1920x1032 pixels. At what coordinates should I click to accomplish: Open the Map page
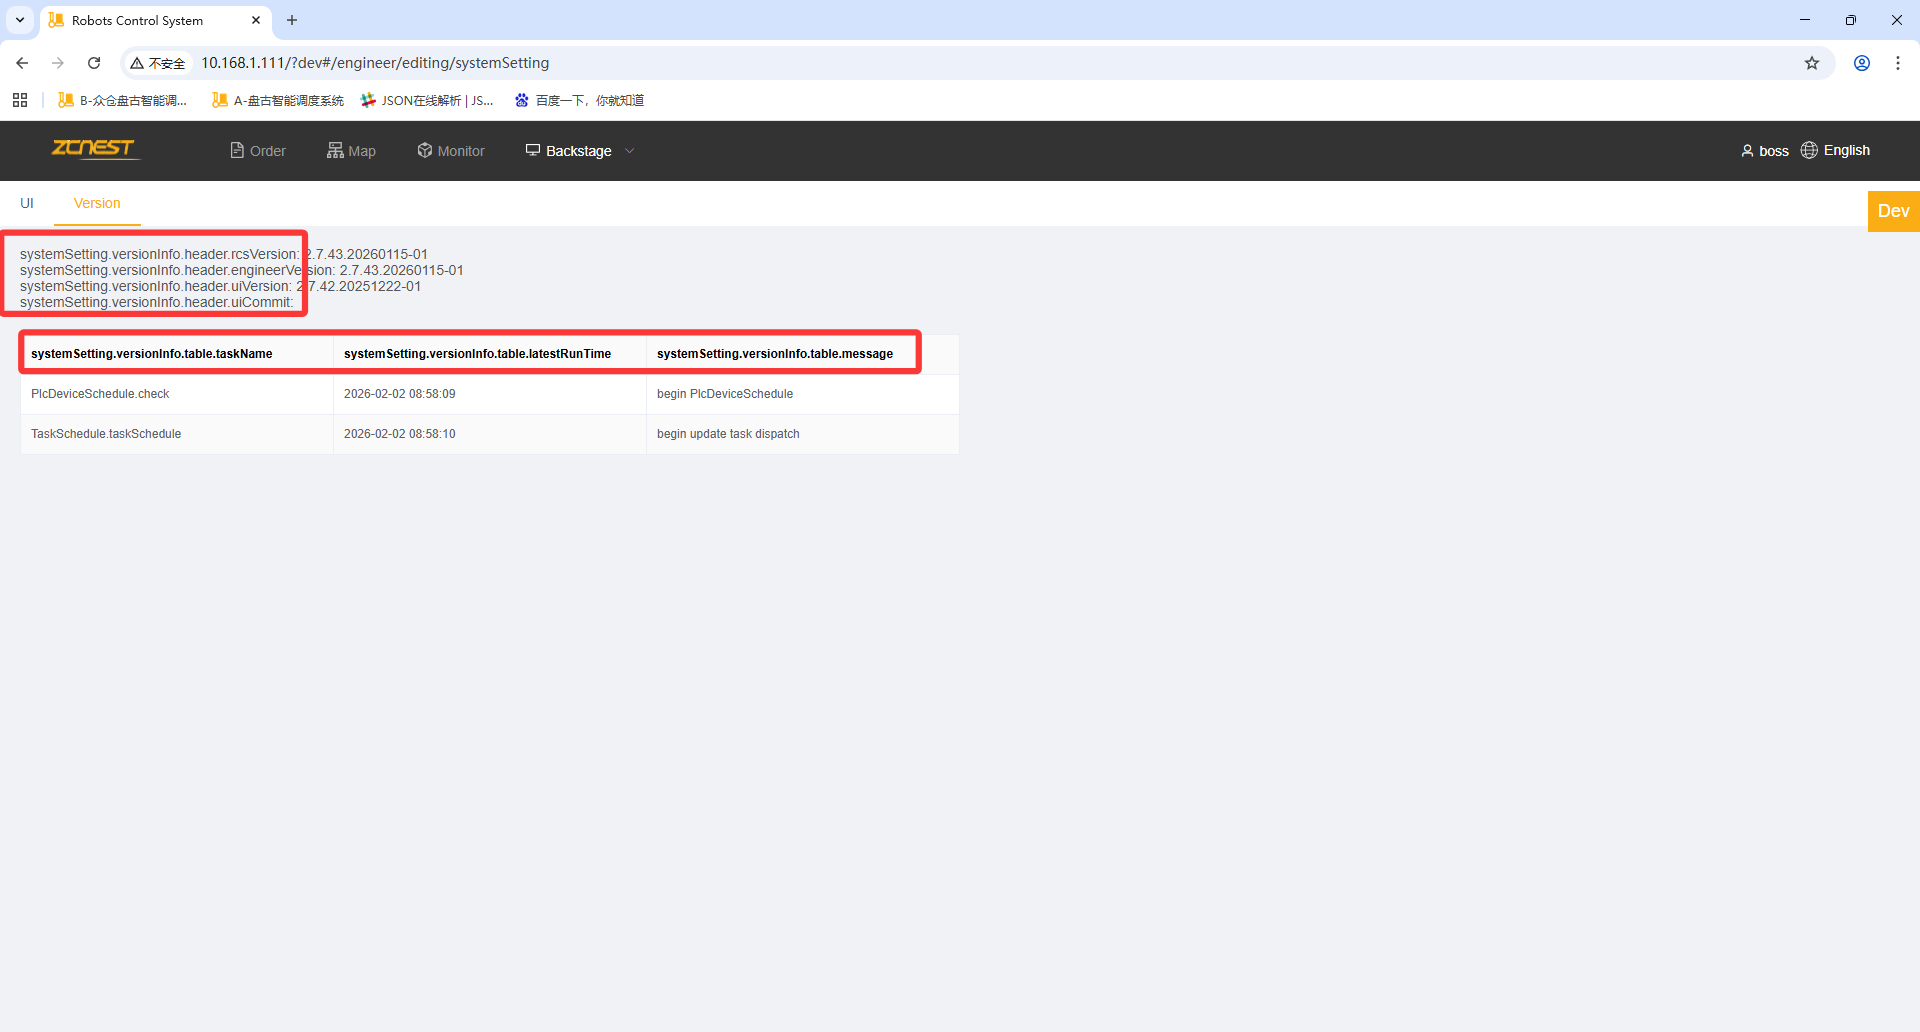[x=351, y=151]
